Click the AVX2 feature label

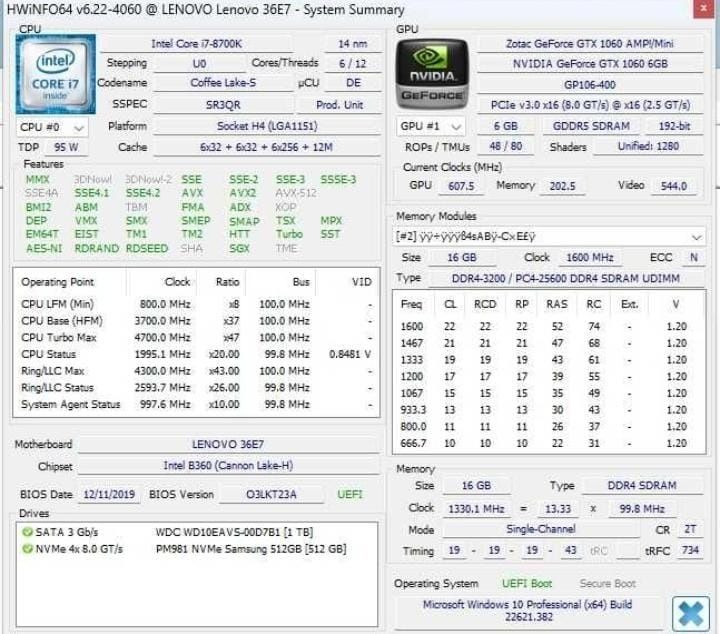242,193
